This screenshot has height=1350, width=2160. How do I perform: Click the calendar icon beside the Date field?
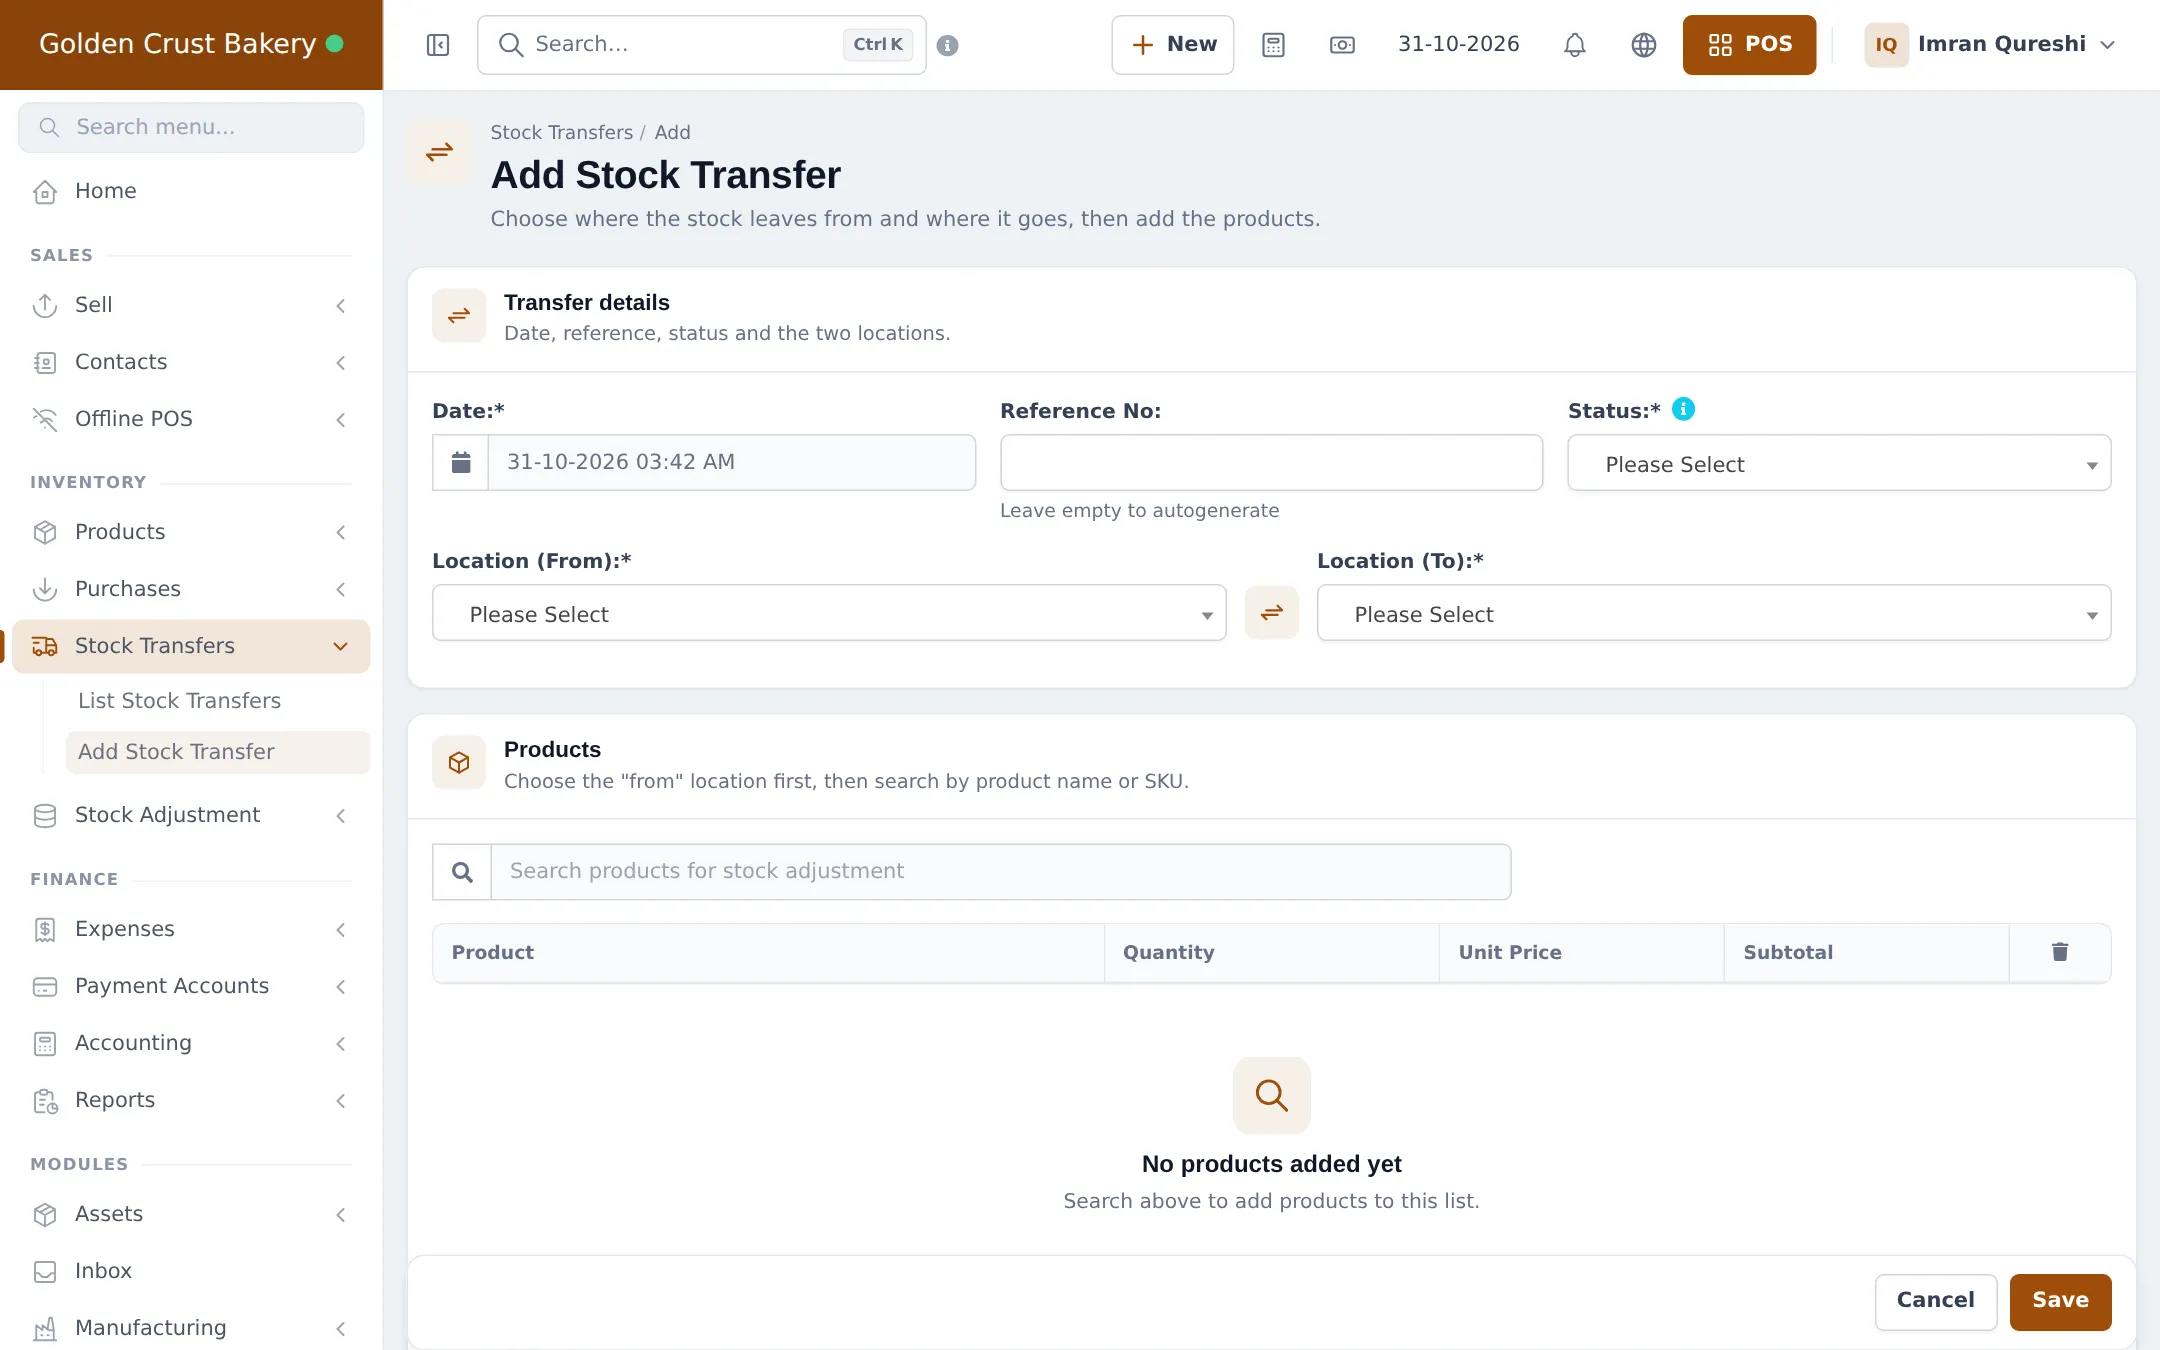pyautogui.click(x=461, y=462)
